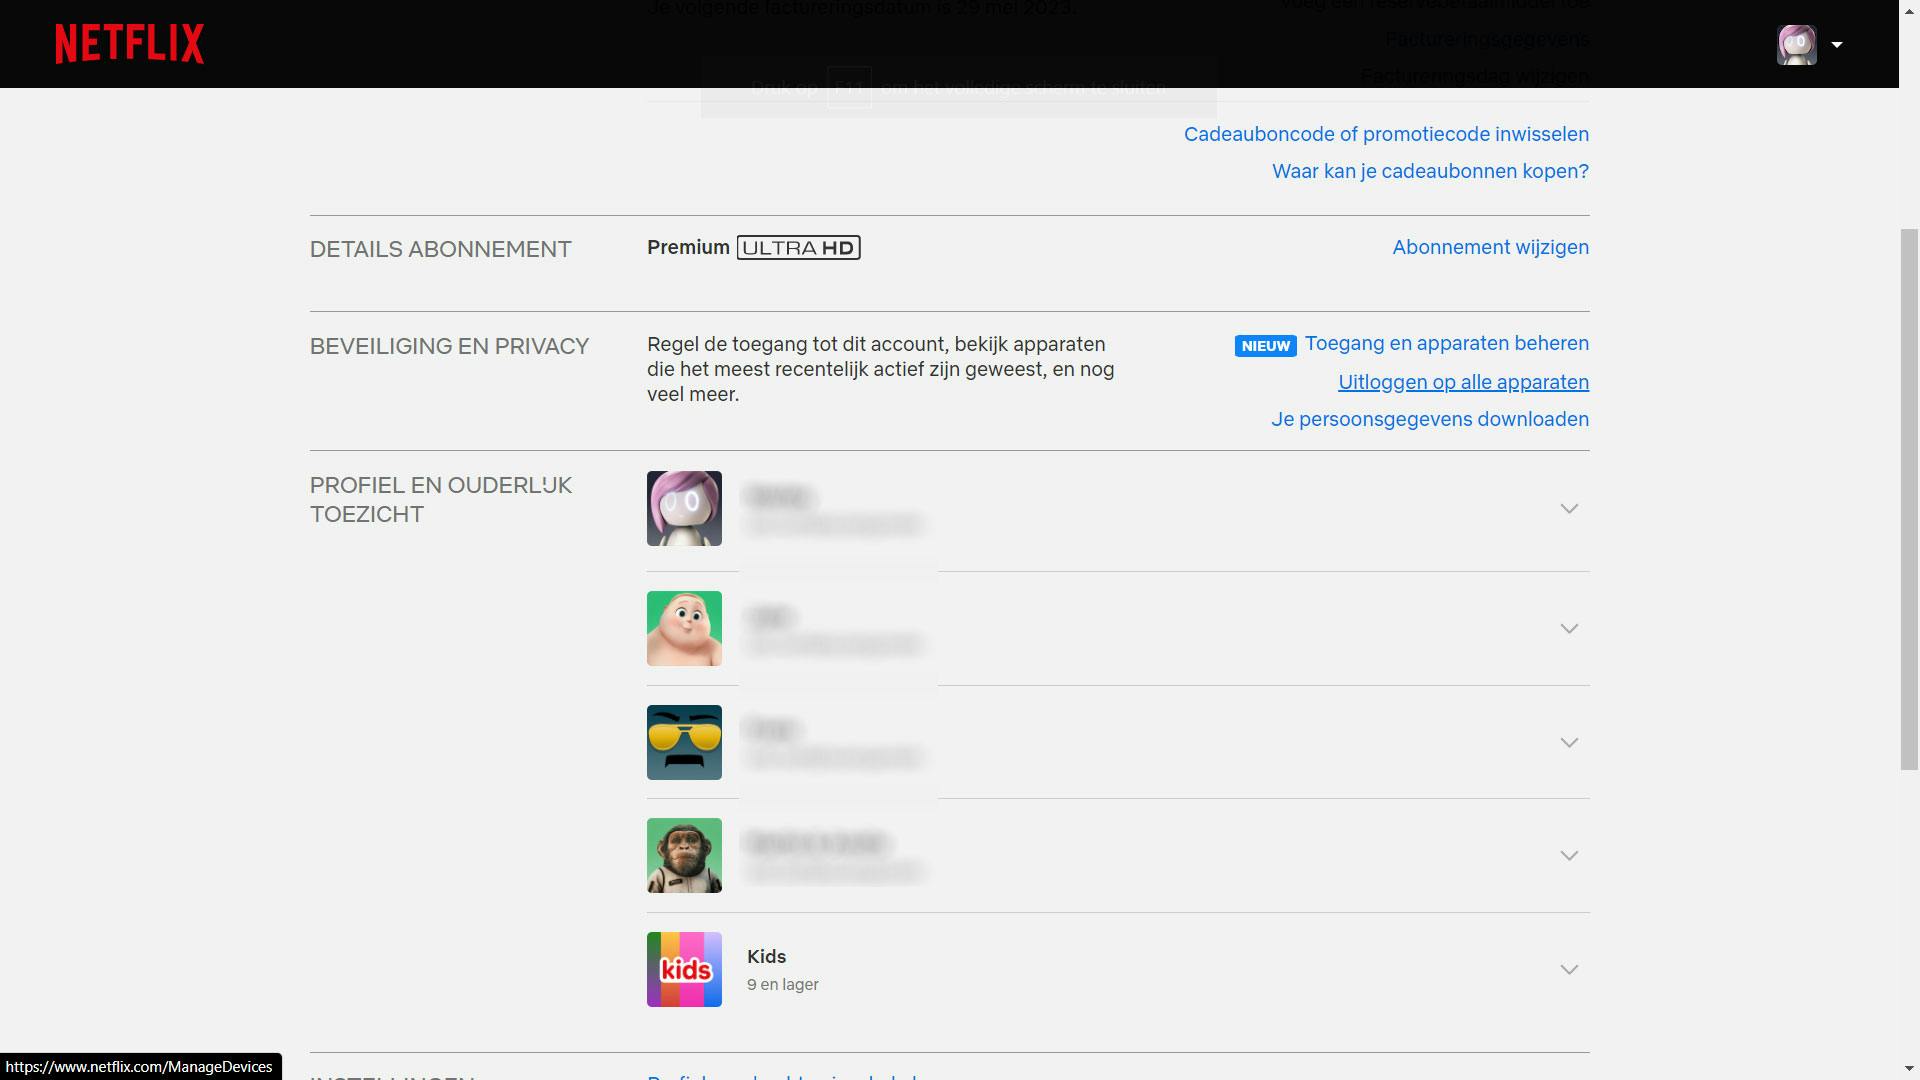
Task: Click the colorful Kids profile icon
Action: [x=684, y=969]
